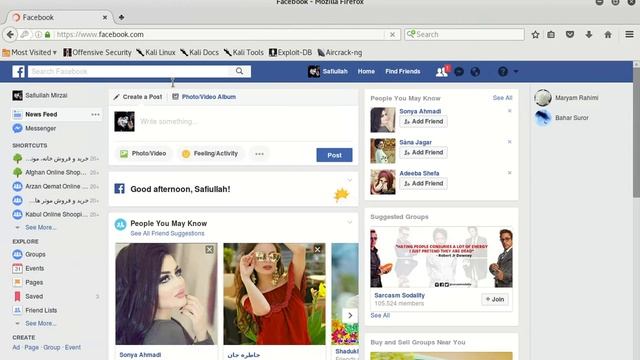Show next friend suggestions arrow
The image size is (640, 360).
tap(350, 316)
